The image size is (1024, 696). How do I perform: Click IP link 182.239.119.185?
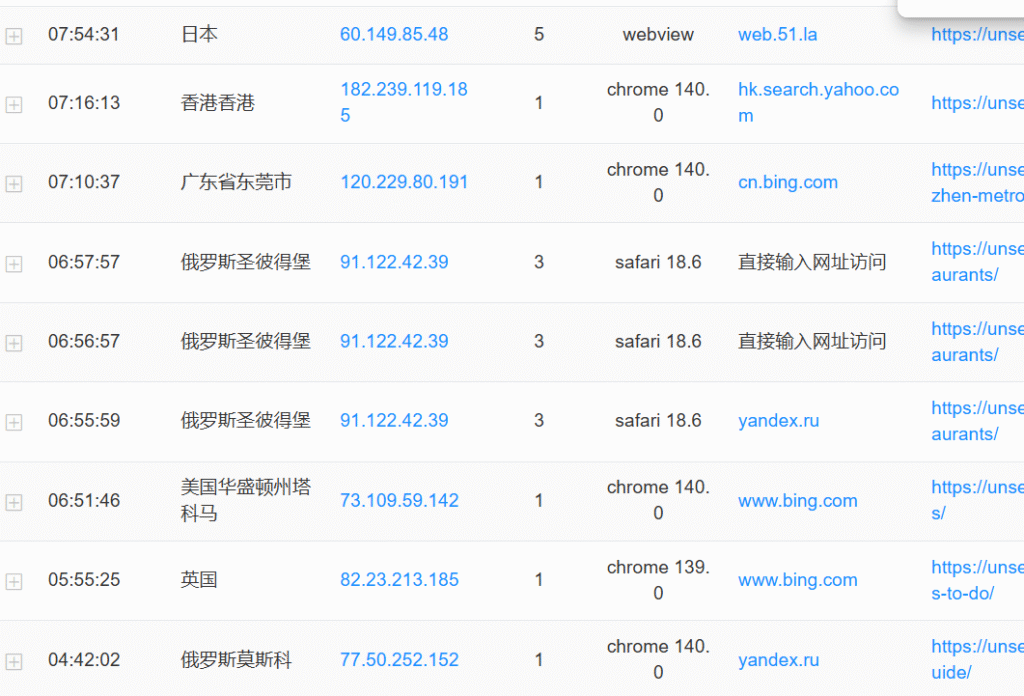point(403,102)
